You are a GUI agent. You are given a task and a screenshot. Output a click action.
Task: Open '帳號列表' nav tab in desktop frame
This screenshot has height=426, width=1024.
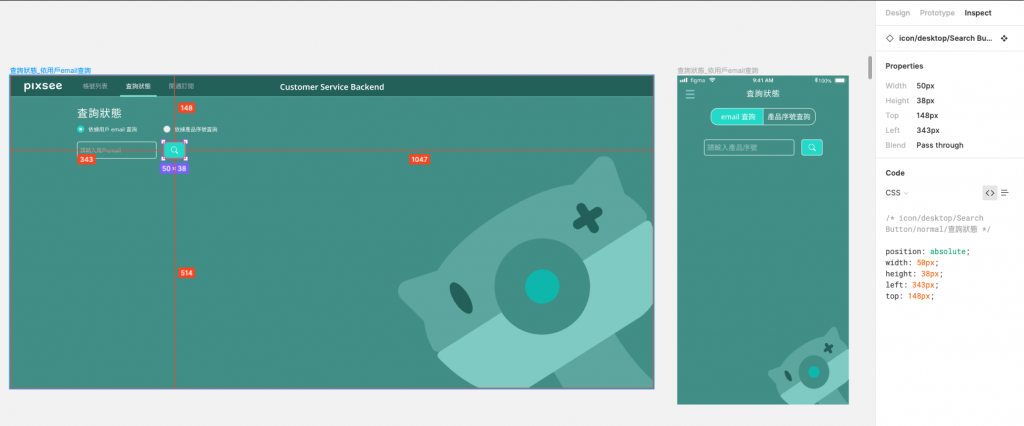pos(95,86)
